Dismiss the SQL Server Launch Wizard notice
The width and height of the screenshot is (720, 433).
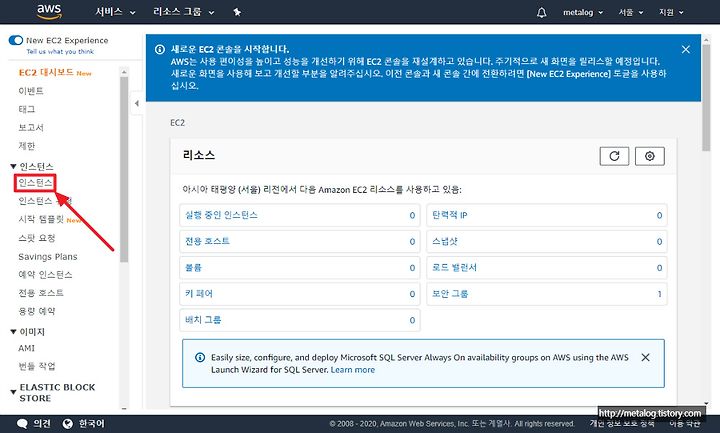pos(645,357)
